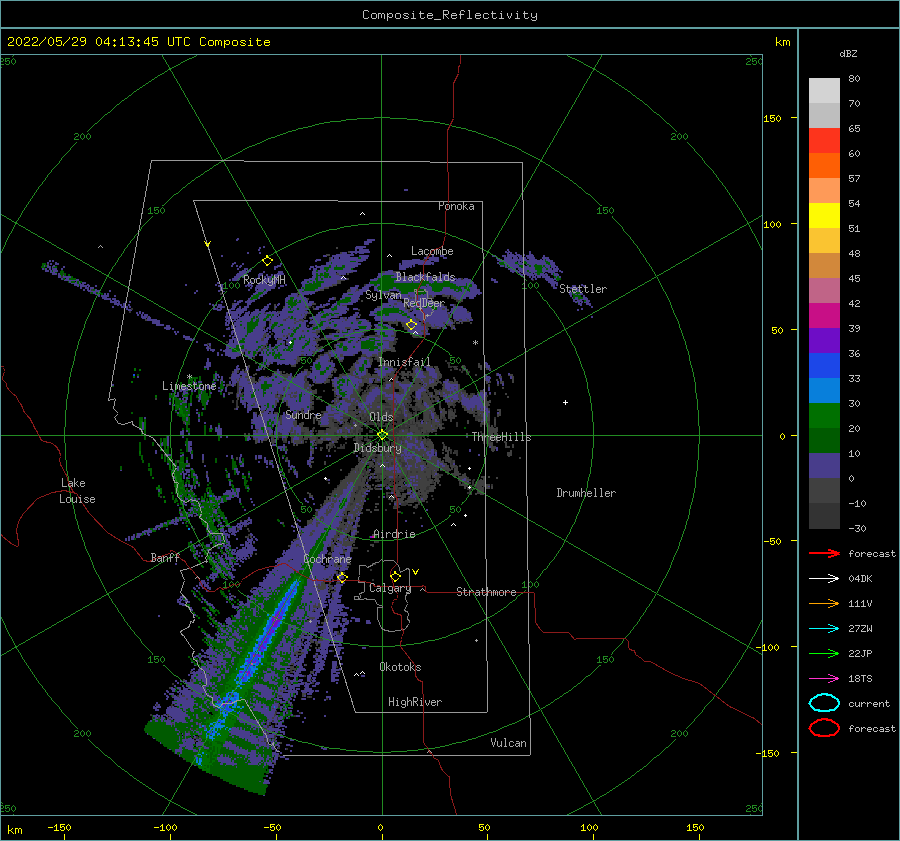Click the Lake Louise label
This screenshot has height=841, width=900.
pyautogui.click(x=77, y=491)
